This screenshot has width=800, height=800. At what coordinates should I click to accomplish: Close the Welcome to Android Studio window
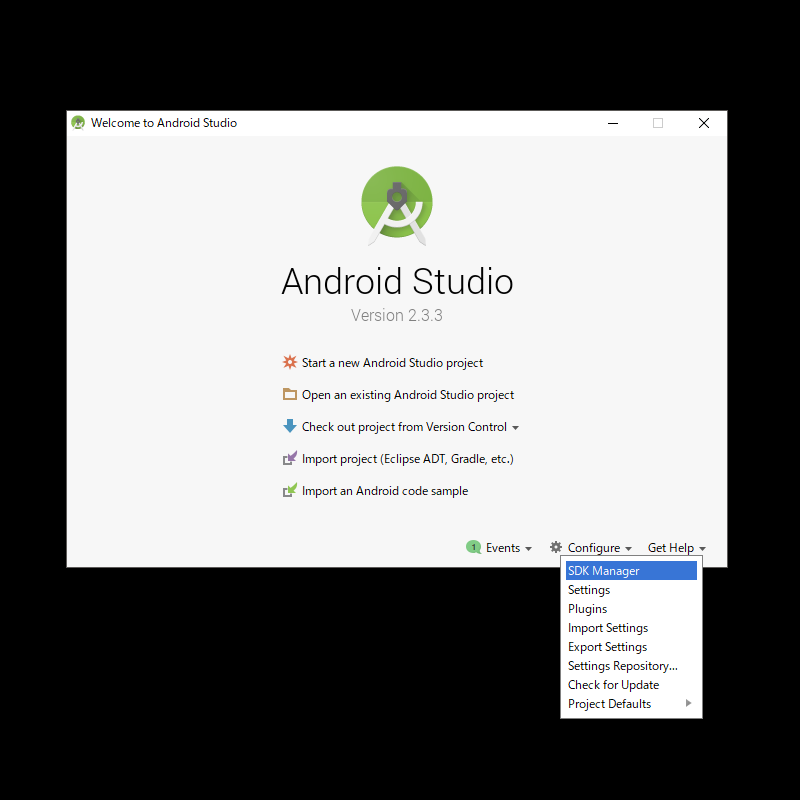(704, 123)
